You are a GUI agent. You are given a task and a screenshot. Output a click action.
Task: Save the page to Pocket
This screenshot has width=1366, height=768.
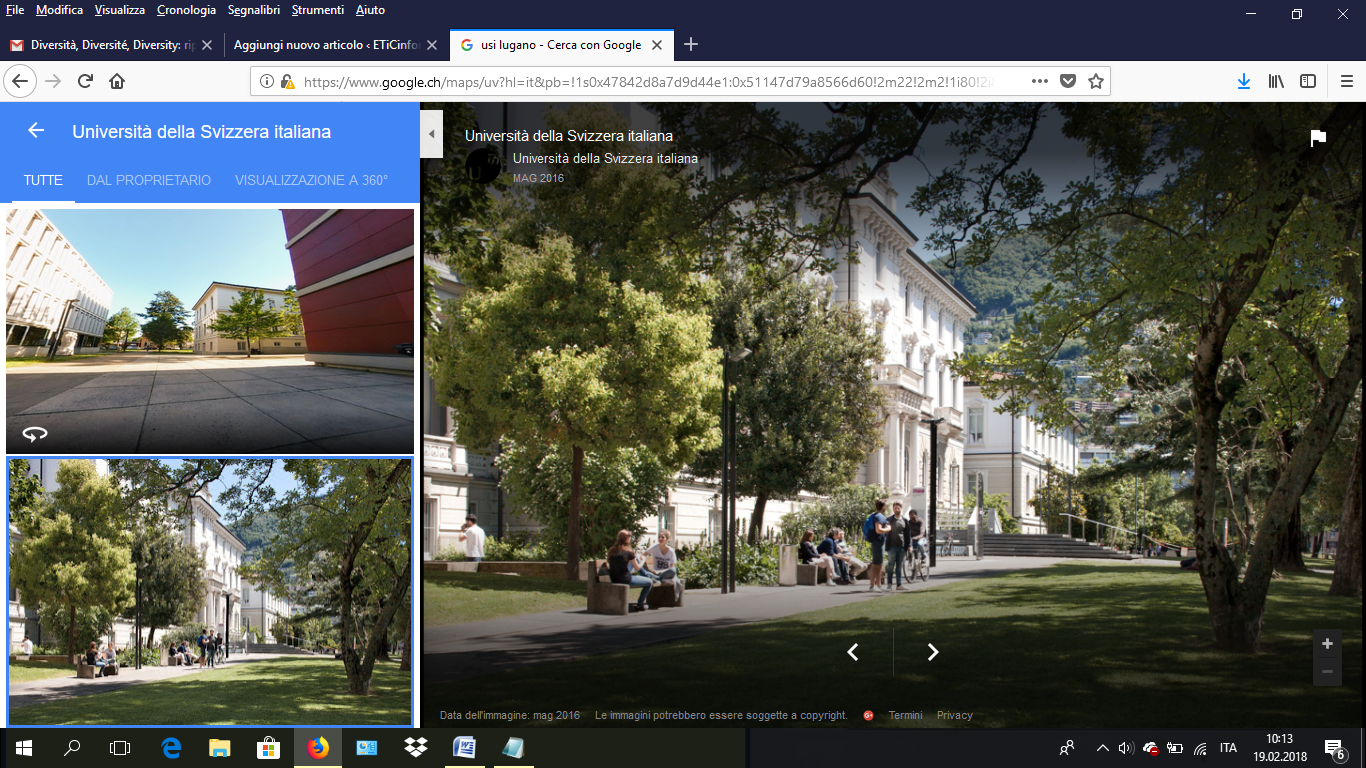[1068, 81]
